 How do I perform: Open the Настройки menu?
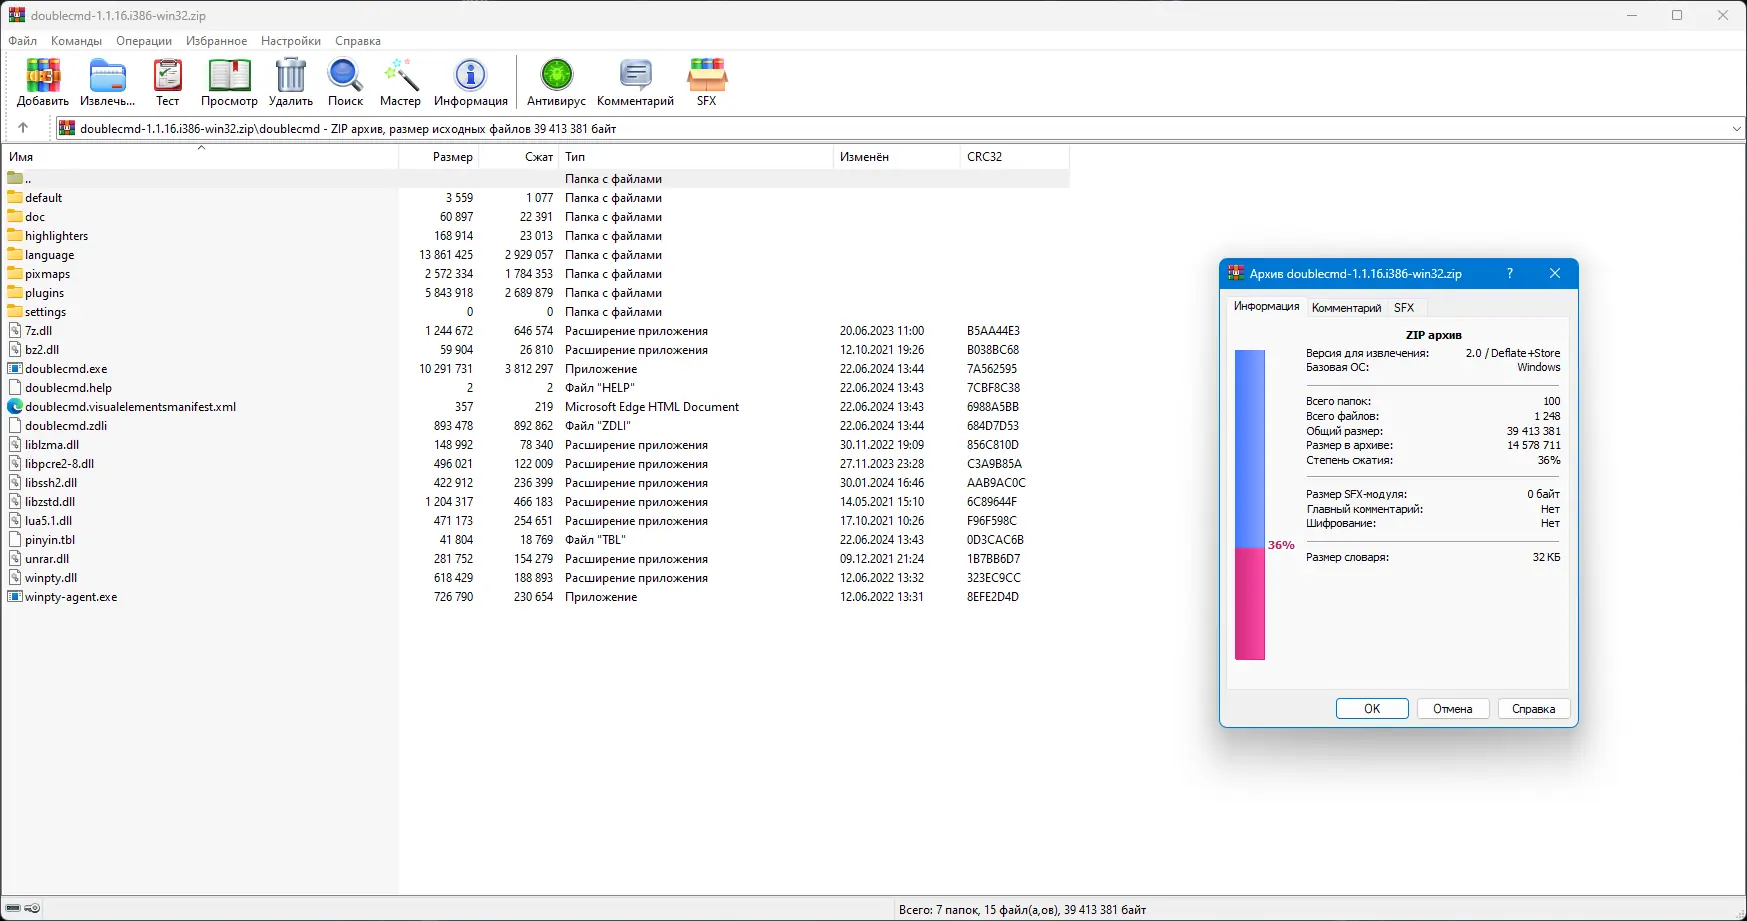tap(291, 41)
